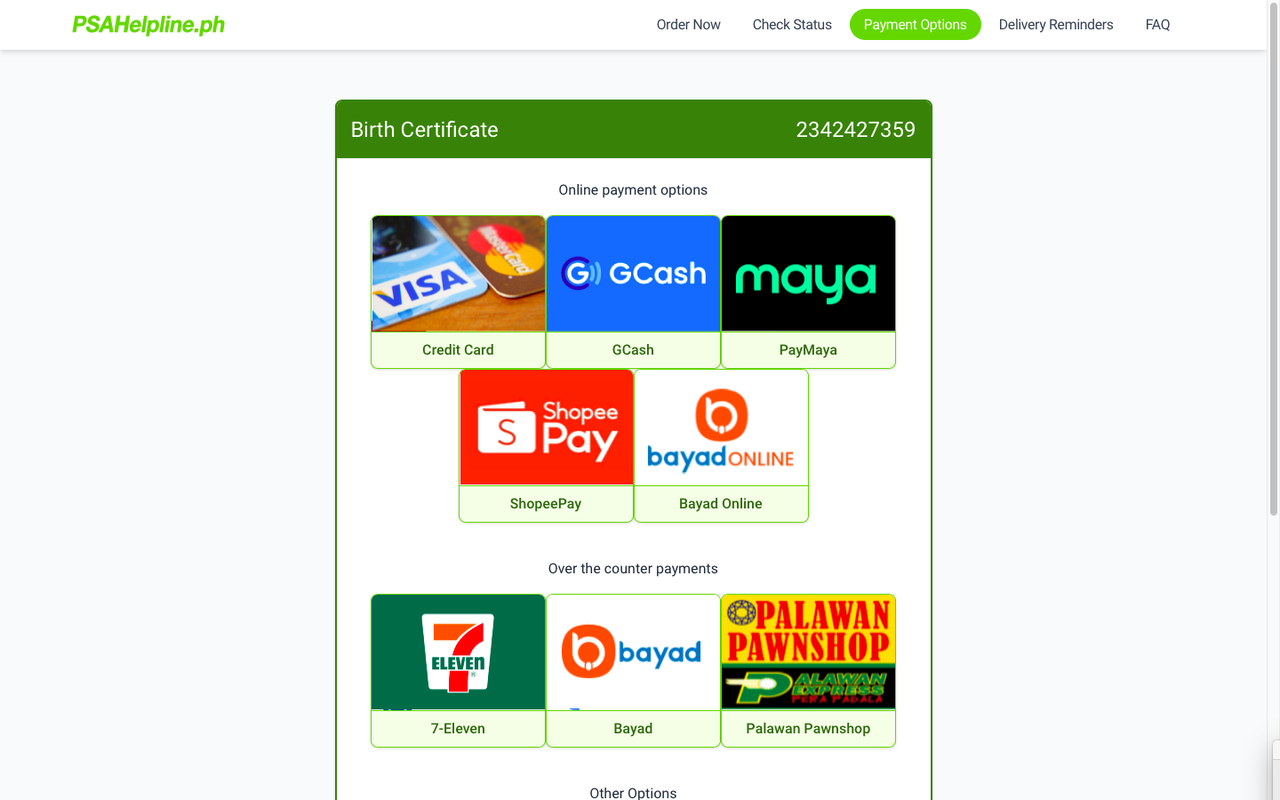Click the Credit Card label button
The width and height of the screenshot is (1280, 800).
[458, 350]
